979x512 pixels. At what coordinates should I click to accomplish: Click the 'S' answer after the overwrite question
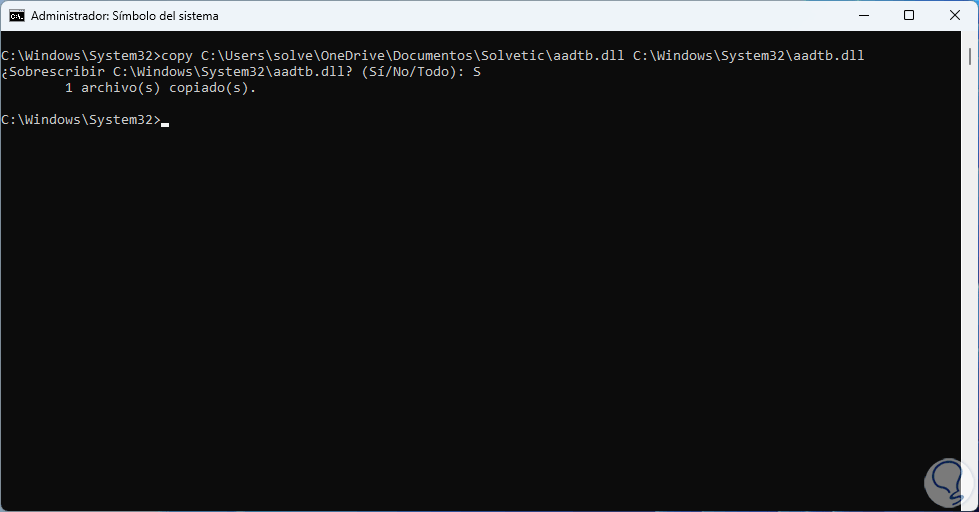click(x=477, y=72)
